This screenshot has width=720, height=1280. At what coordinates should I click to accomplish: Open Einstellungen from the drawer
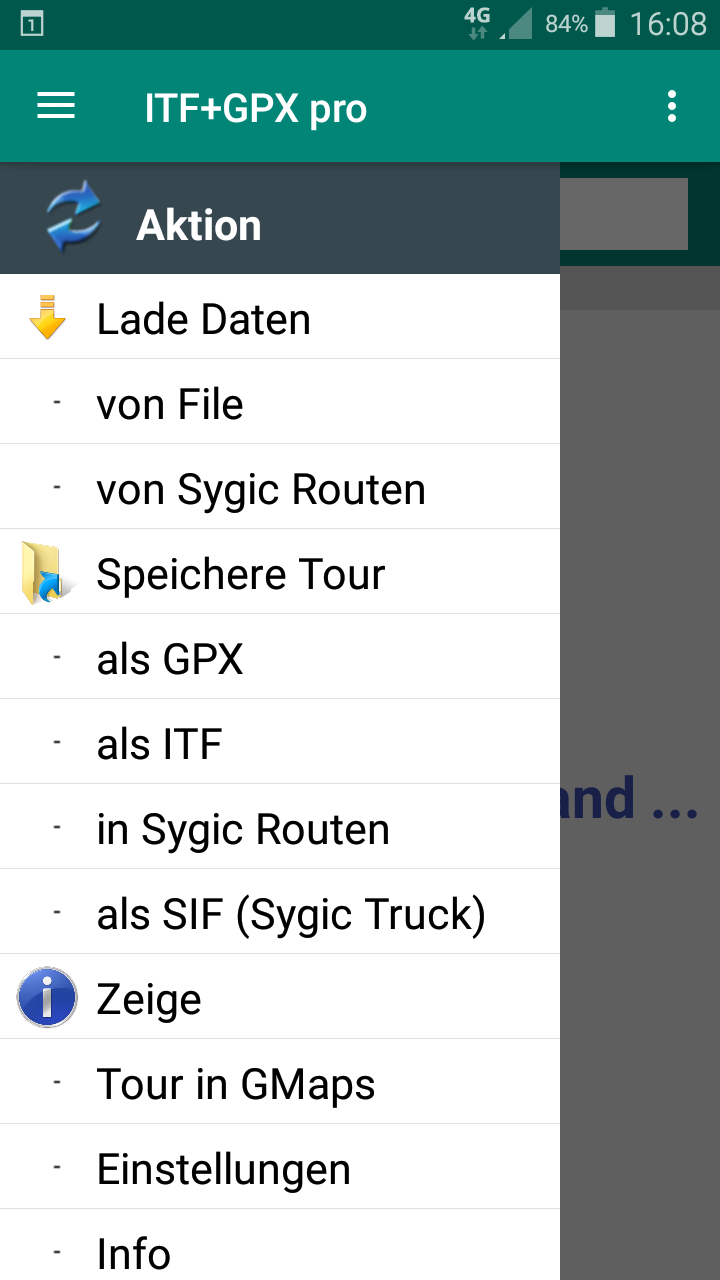coord(280,1167)
